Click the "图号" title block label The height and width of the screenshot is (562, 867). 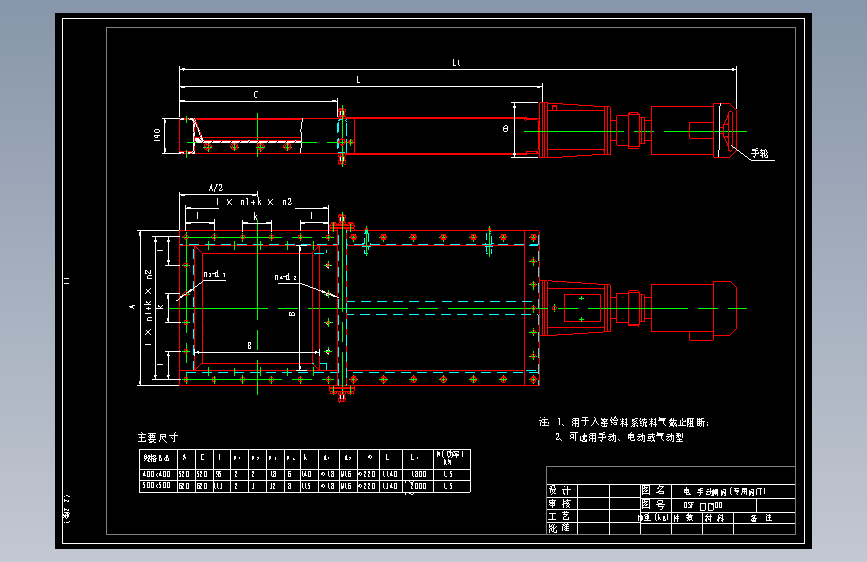(654, 504)
